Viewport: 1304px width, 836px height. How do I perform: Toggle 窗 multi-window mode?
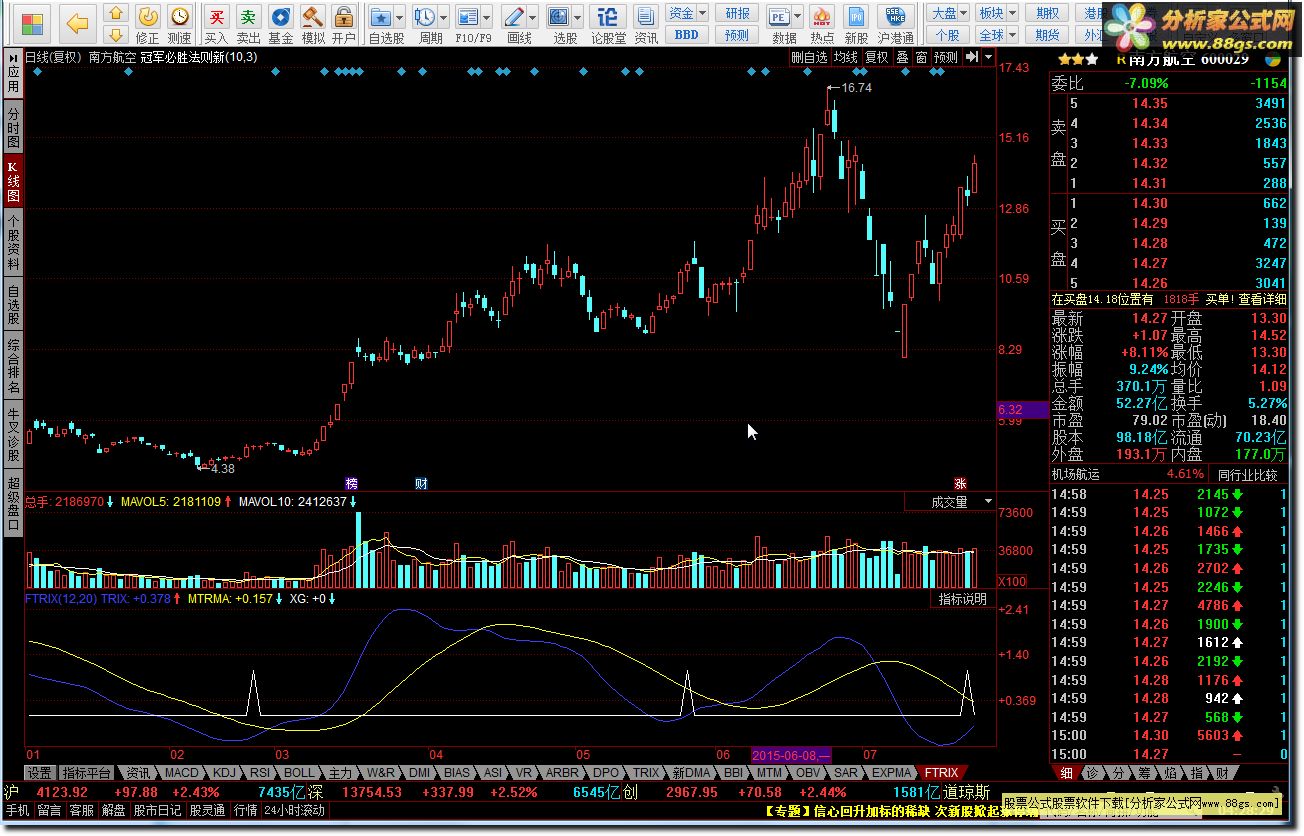pyautogui.click(x=921, y=58)
